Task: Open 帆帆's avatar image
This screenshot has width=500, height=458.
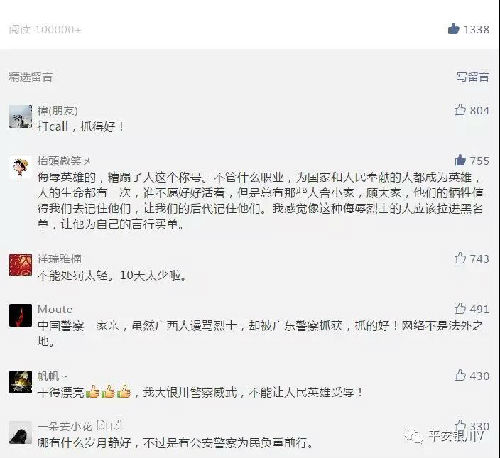Action: click(x=20, y=382)
